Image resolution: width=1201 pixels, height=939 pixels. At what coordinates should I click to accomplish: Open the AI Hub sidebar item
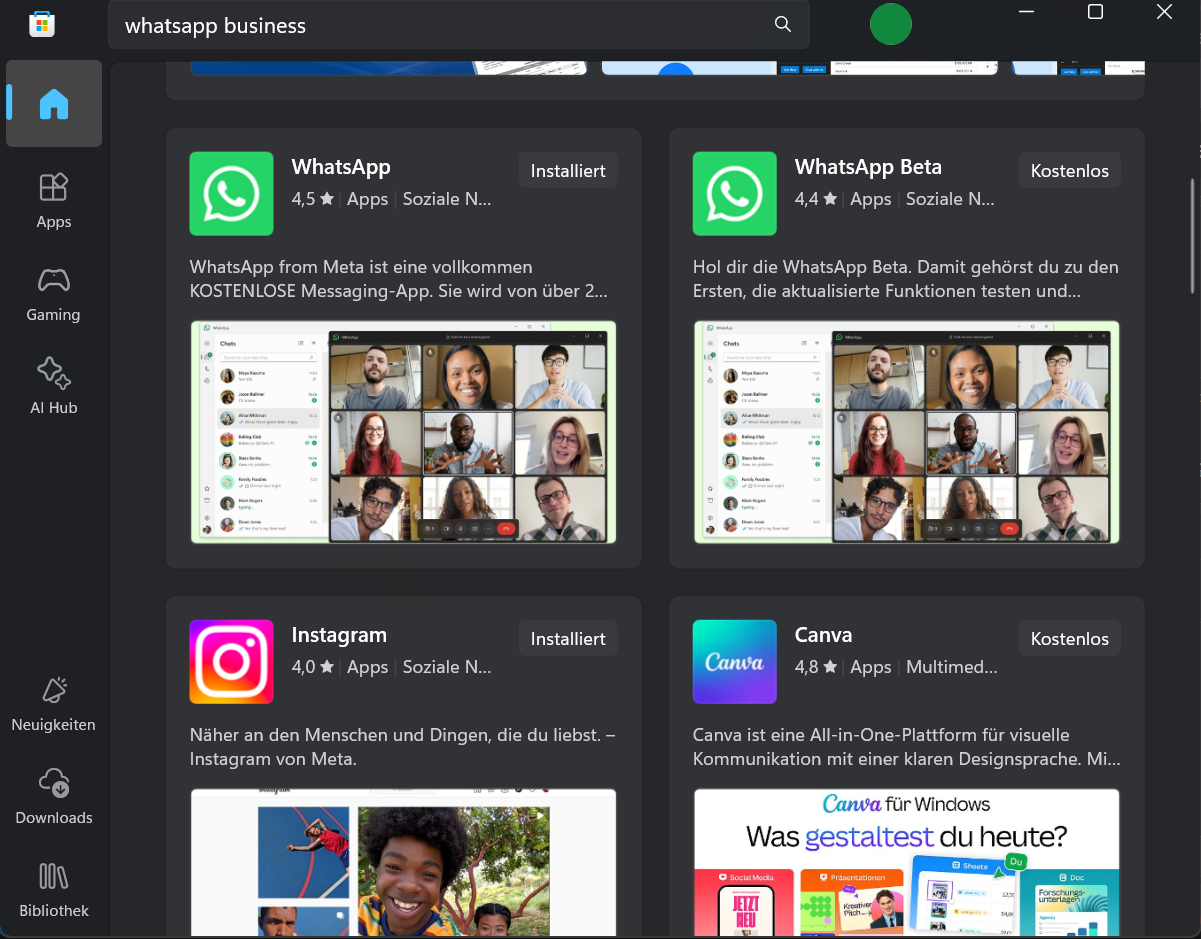(54, 387)
